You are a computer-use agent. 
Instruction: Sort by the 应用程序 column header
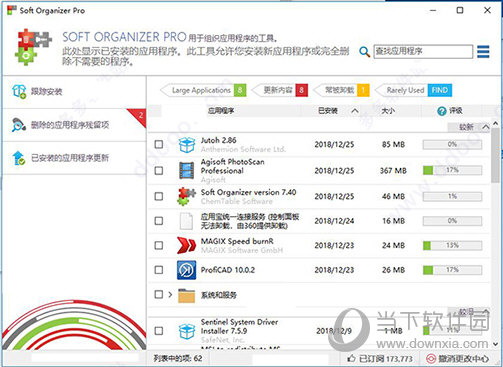tap(221, 111)
